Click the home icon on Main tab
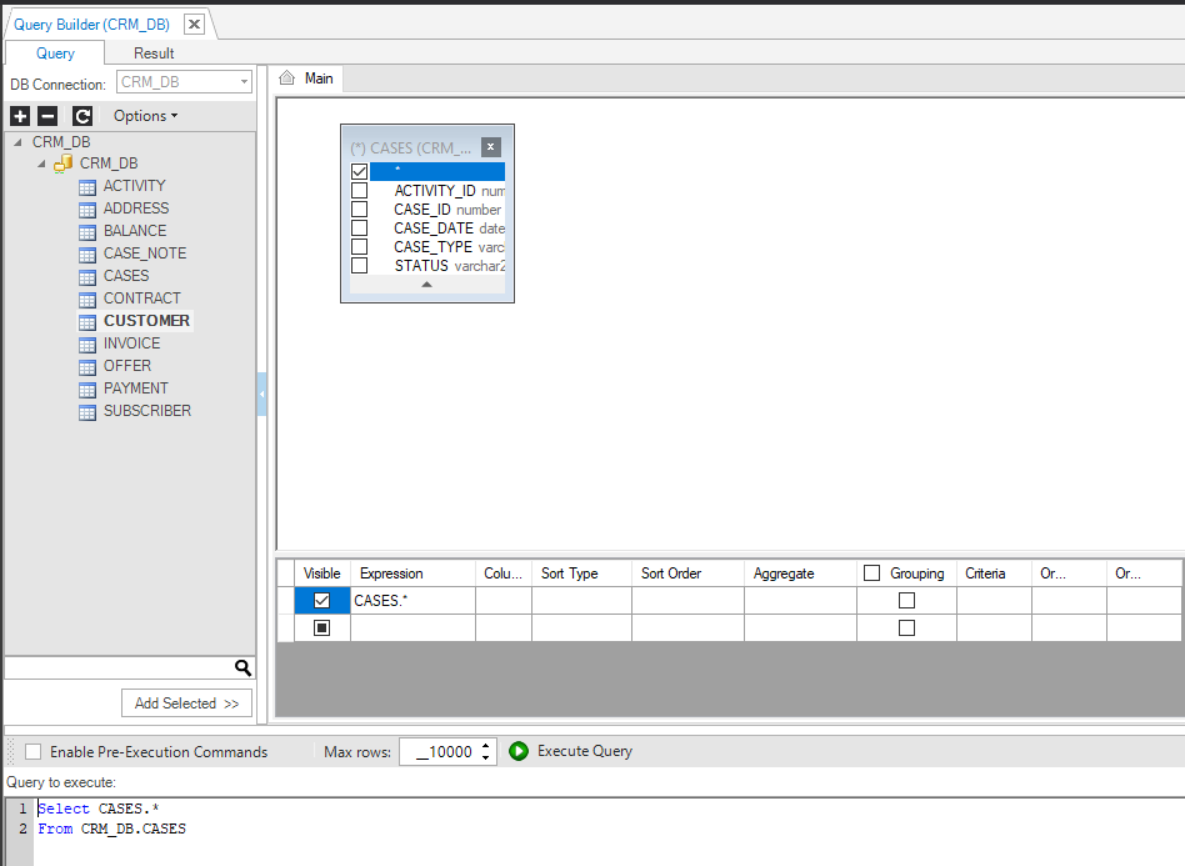Image resolution: width=1185 pixels, height=866 pixels. [288, 78]
